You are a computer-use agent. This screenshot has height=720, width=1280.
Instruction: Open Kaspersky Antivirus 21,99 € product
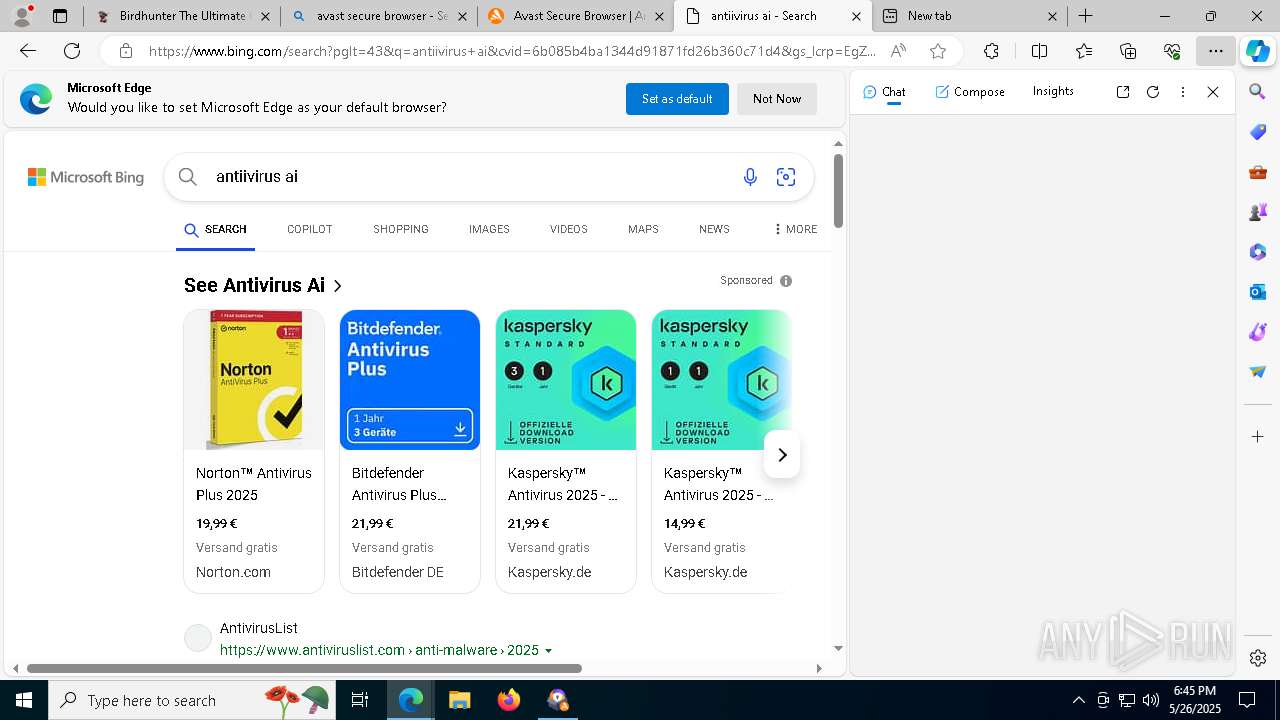[x=566, y=451]
